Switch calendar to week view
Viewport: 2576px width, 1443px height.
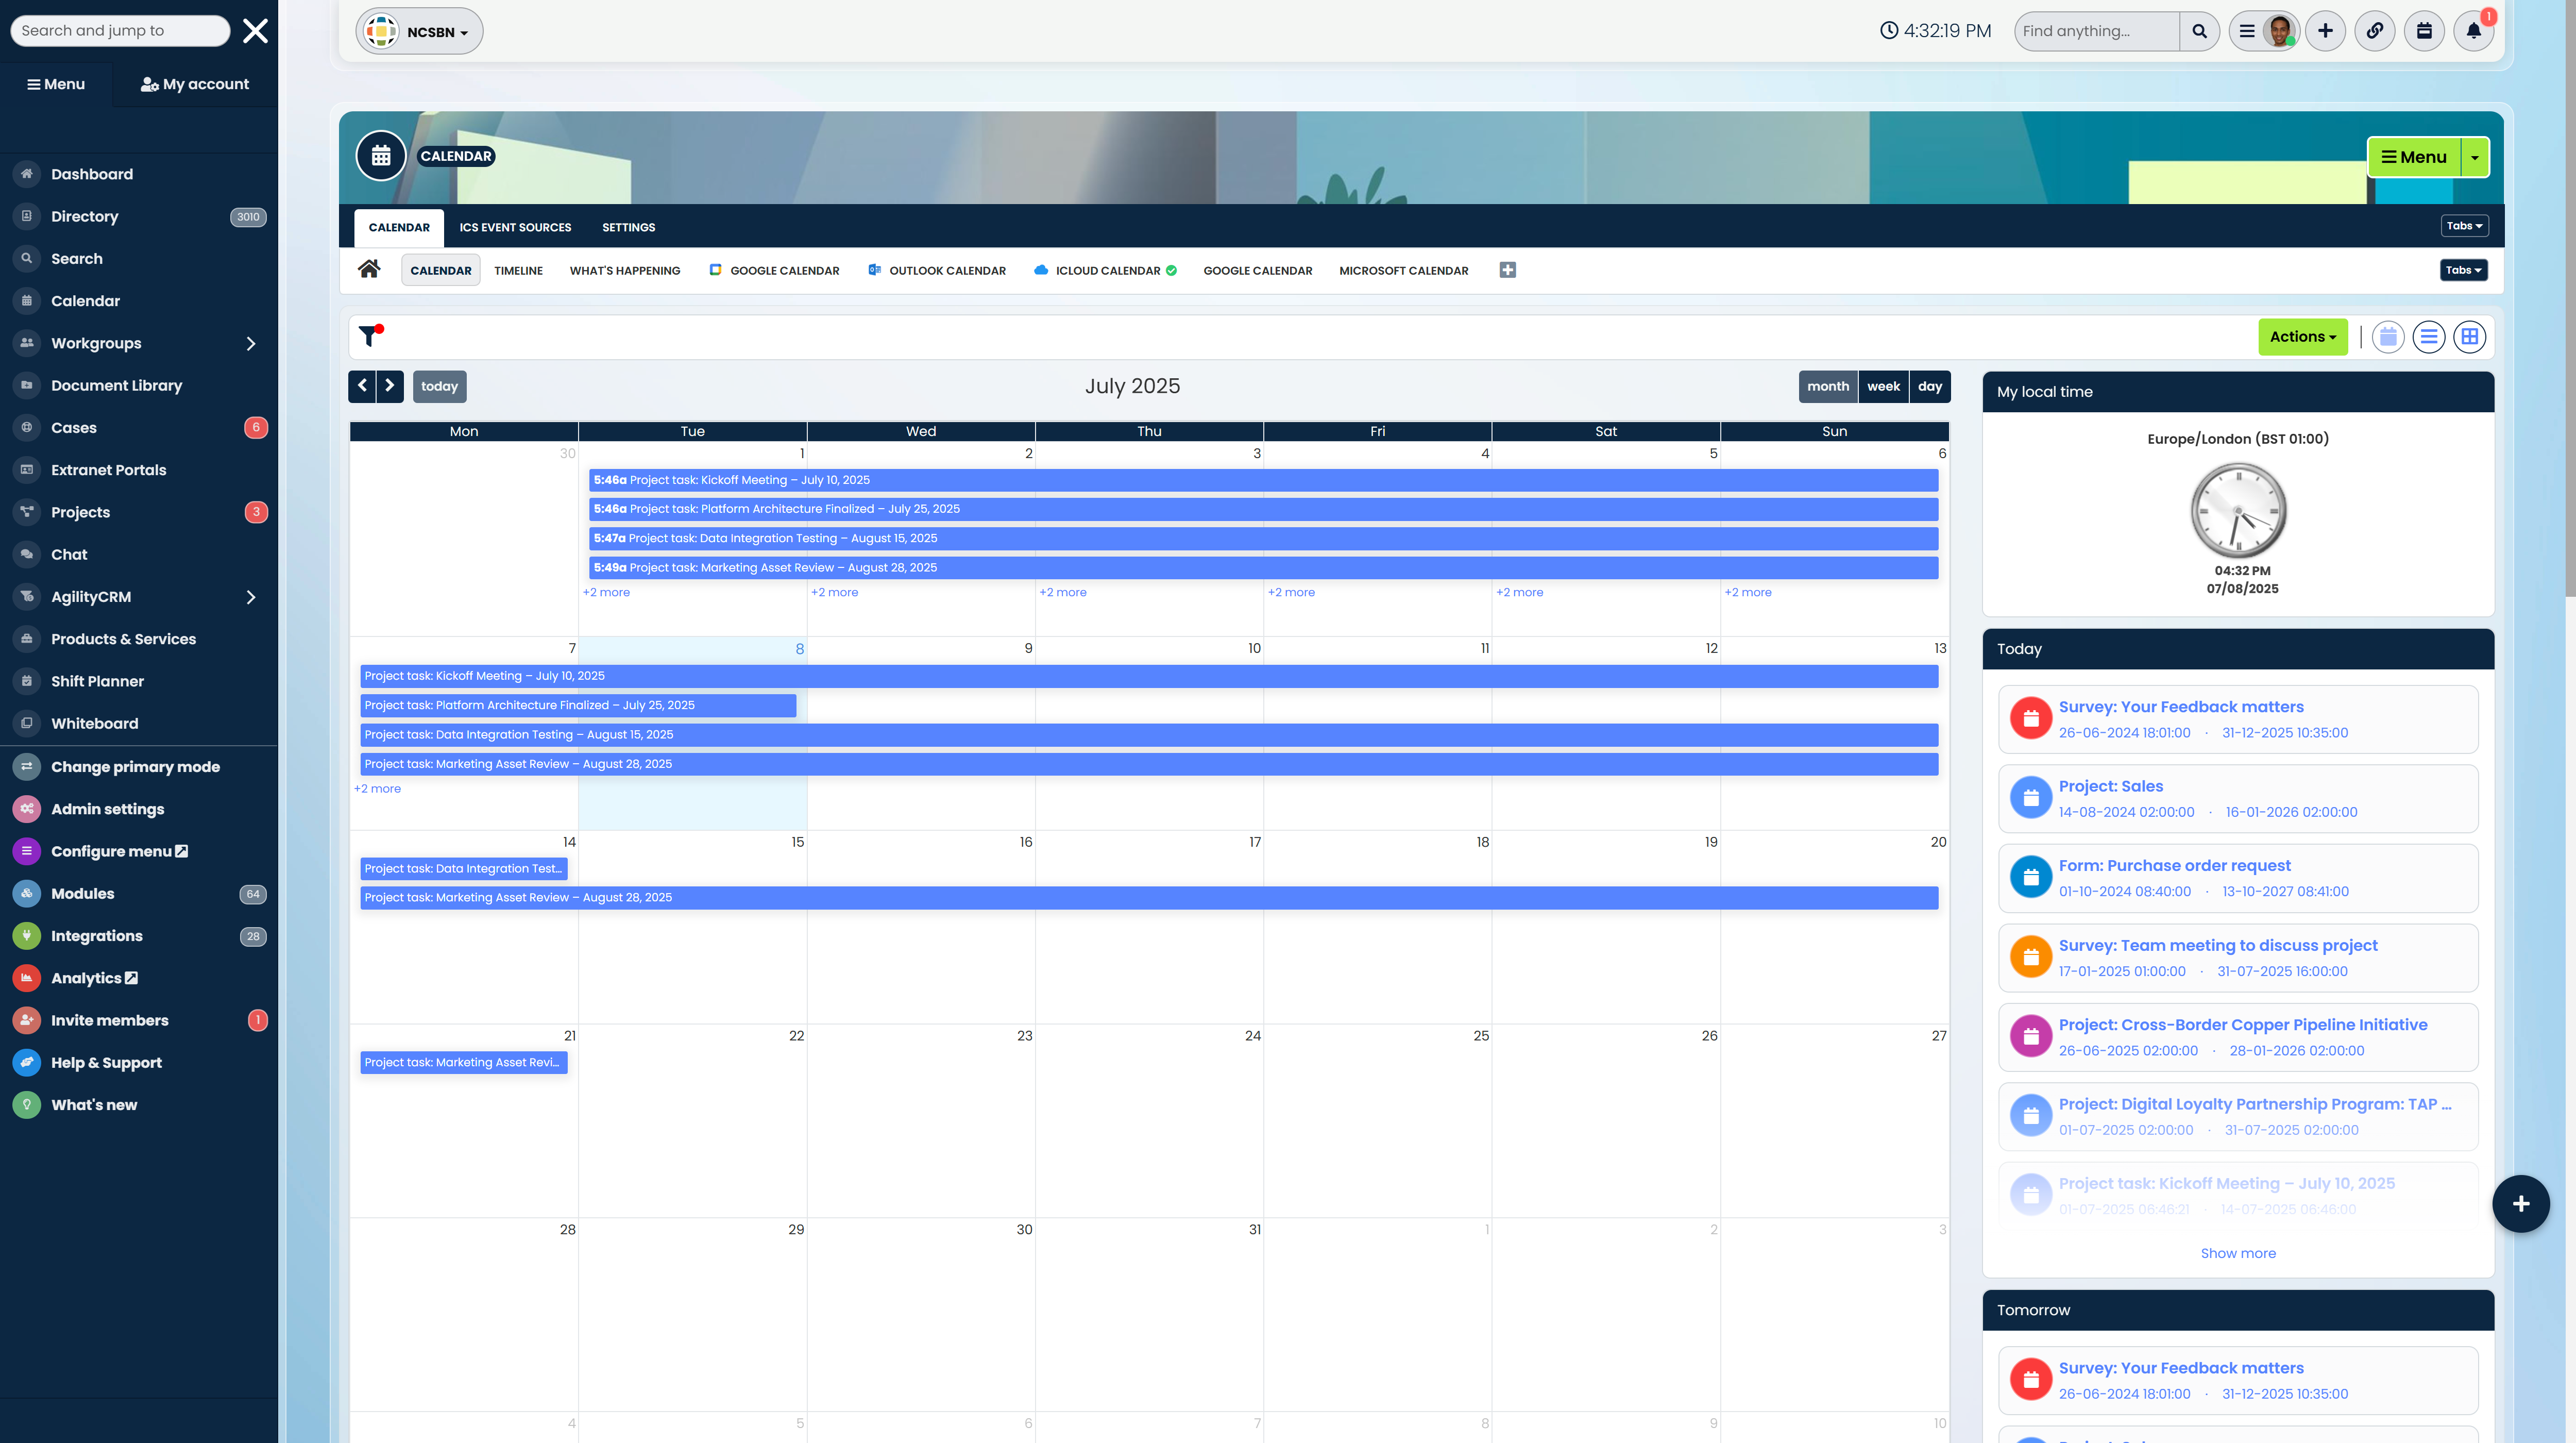point(1883,386)
